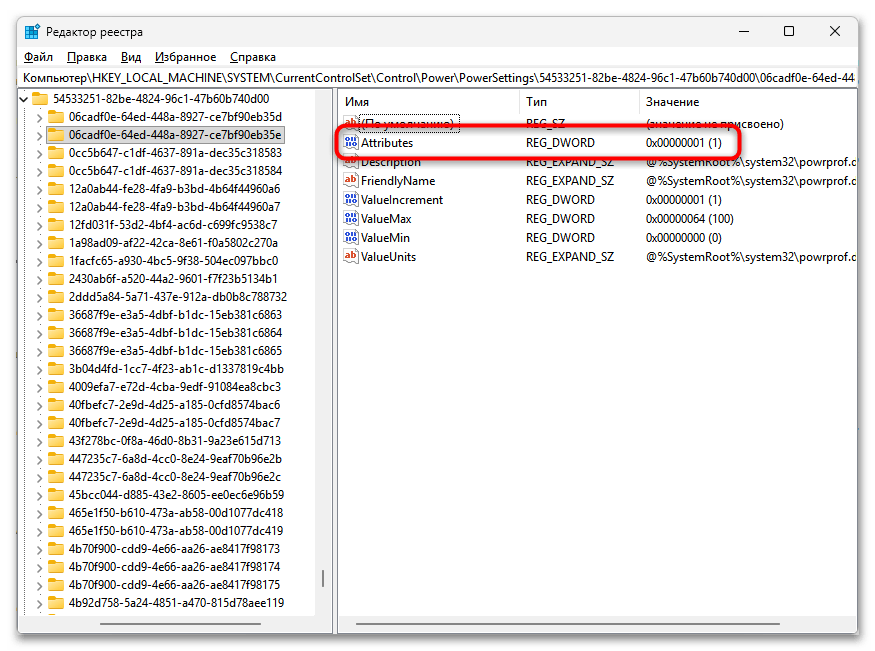This screenshot has height=651, width=875.
Task: Open the Файл menu
Action: [38, 57]
